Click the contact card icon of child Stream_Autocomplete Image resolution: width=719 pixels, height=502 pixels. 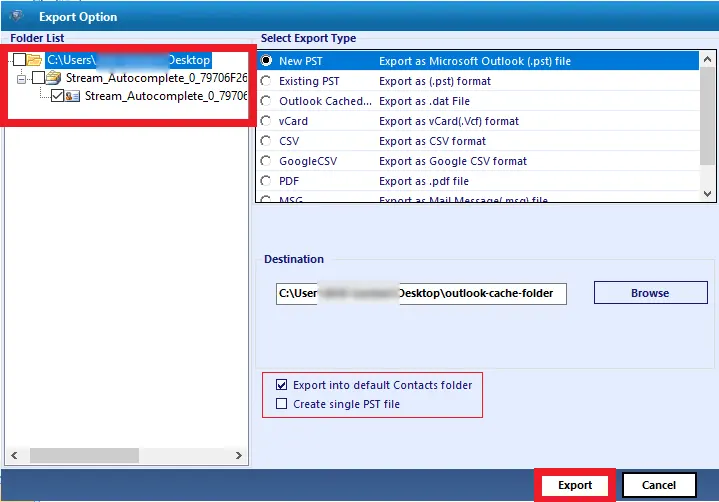[x=72, y=96]
